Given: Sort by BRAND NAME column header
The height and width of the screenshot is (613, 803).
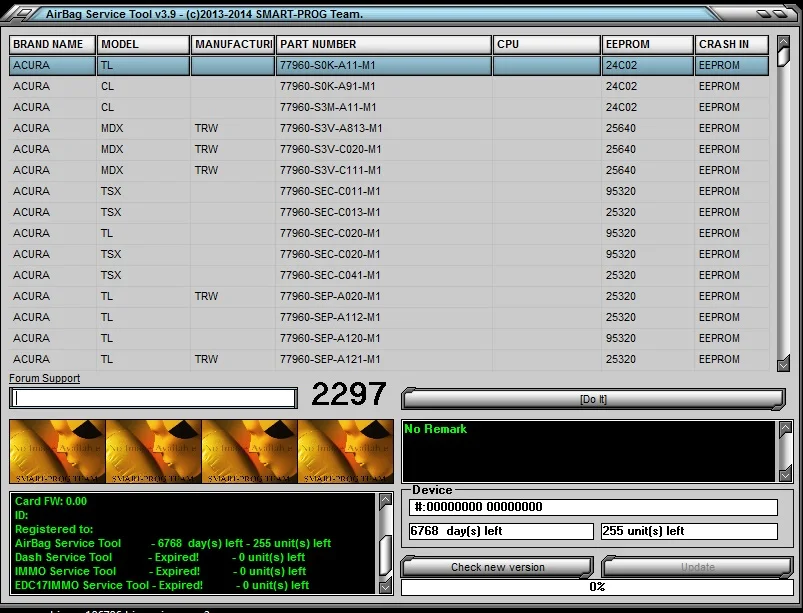Looking at the screenshot, I should point(52,45).
